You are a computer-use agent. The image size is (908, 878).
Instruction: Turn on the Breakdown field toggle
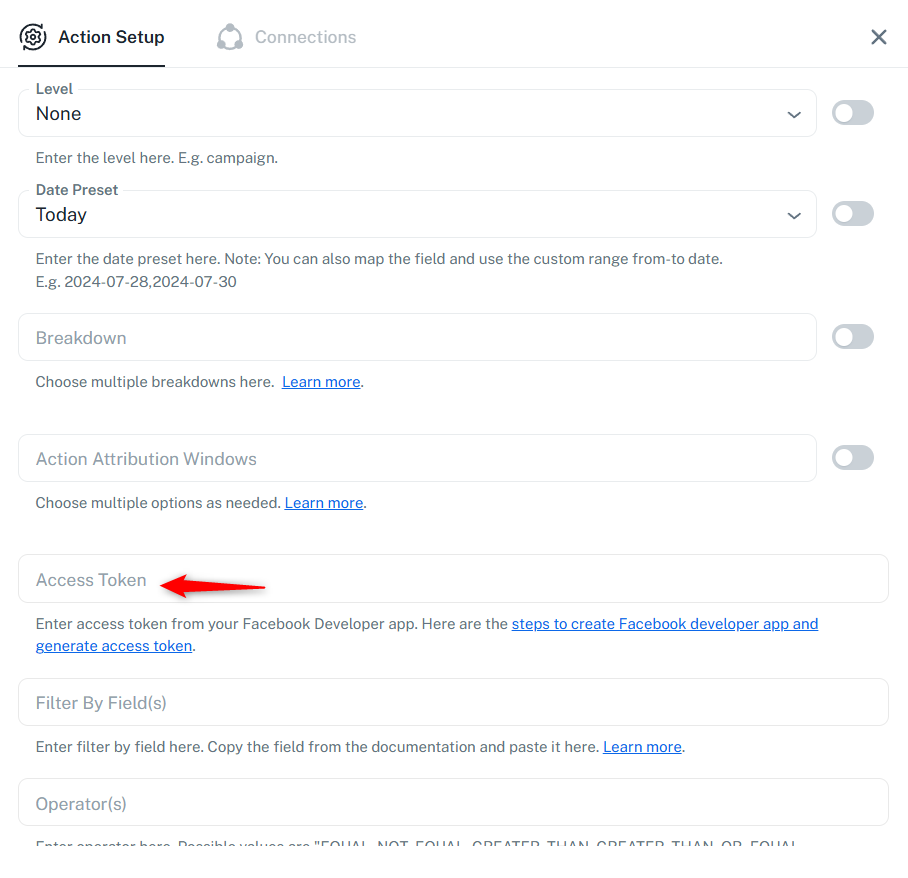coord(852,336)
